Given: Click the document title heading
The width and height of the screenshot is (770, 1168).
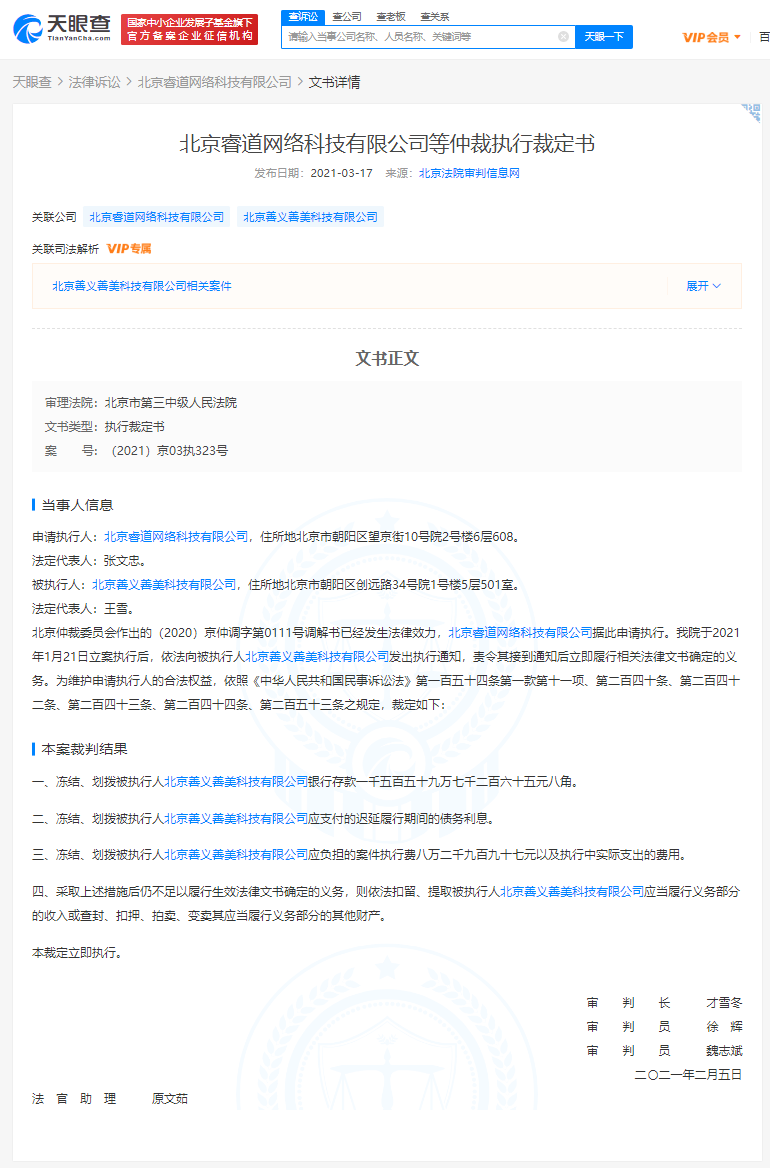Looking at the screenshot, I should pyautogui.click(x=386, y=143).
